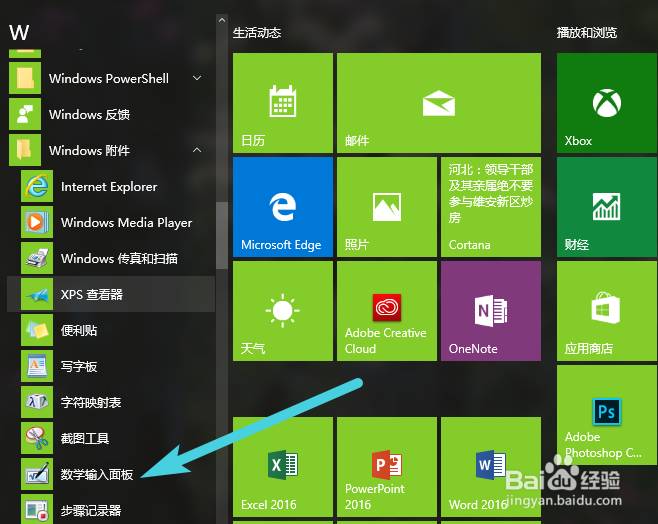The width and height of the screenshot is (658, 524).
Task: Click the Windows 传真和扫描 icon
Action: [x=37, y=258]
